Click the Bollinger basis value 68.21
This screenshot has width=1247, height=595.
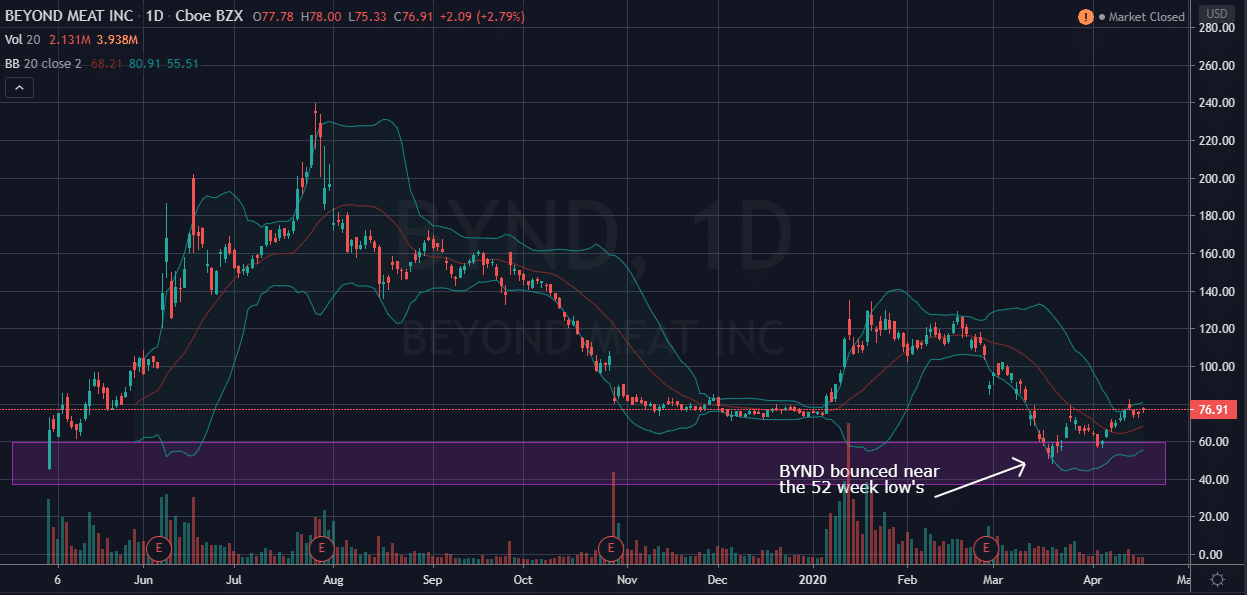pos(105,63)
